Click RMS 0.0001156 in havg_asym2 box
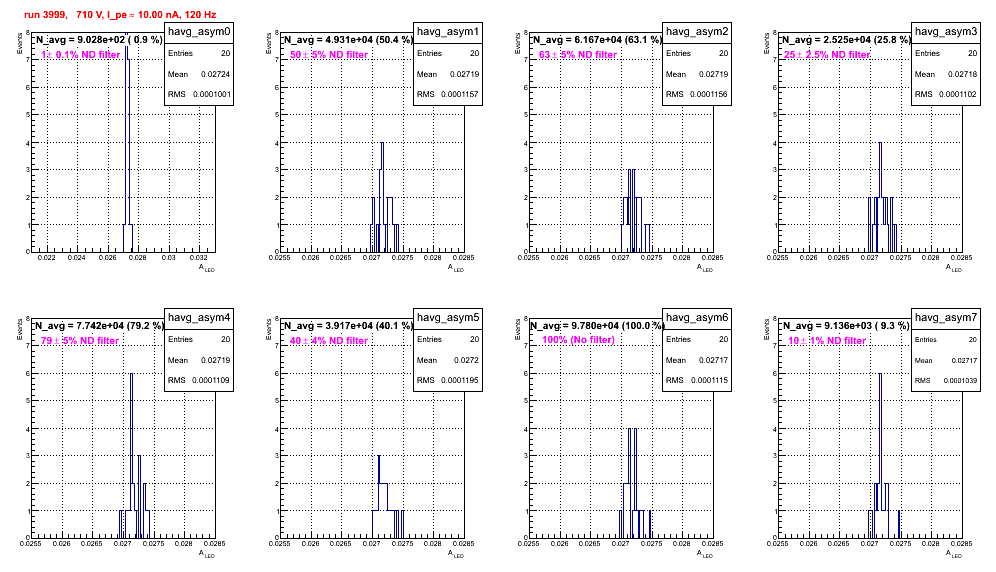This screenshot has height=572, width=996. pos(697,94)
